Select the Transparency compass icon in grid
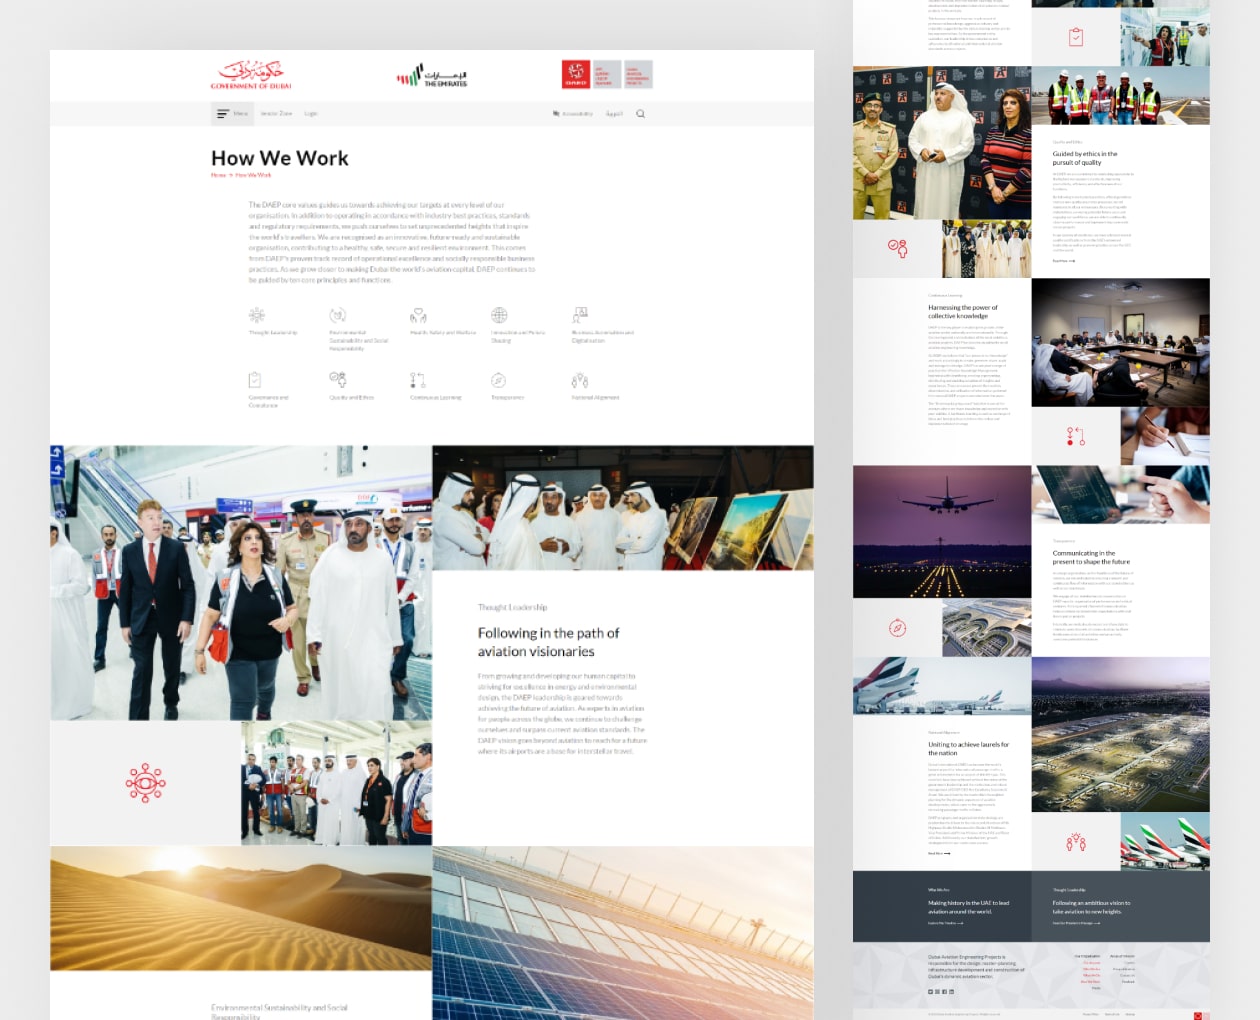This screenshot has width=1260, height=1020. [498, 380]
